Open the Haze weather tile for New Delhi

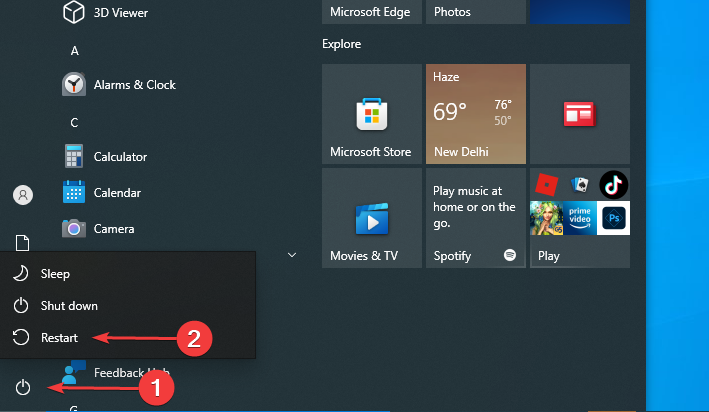(x=476, y=114)
